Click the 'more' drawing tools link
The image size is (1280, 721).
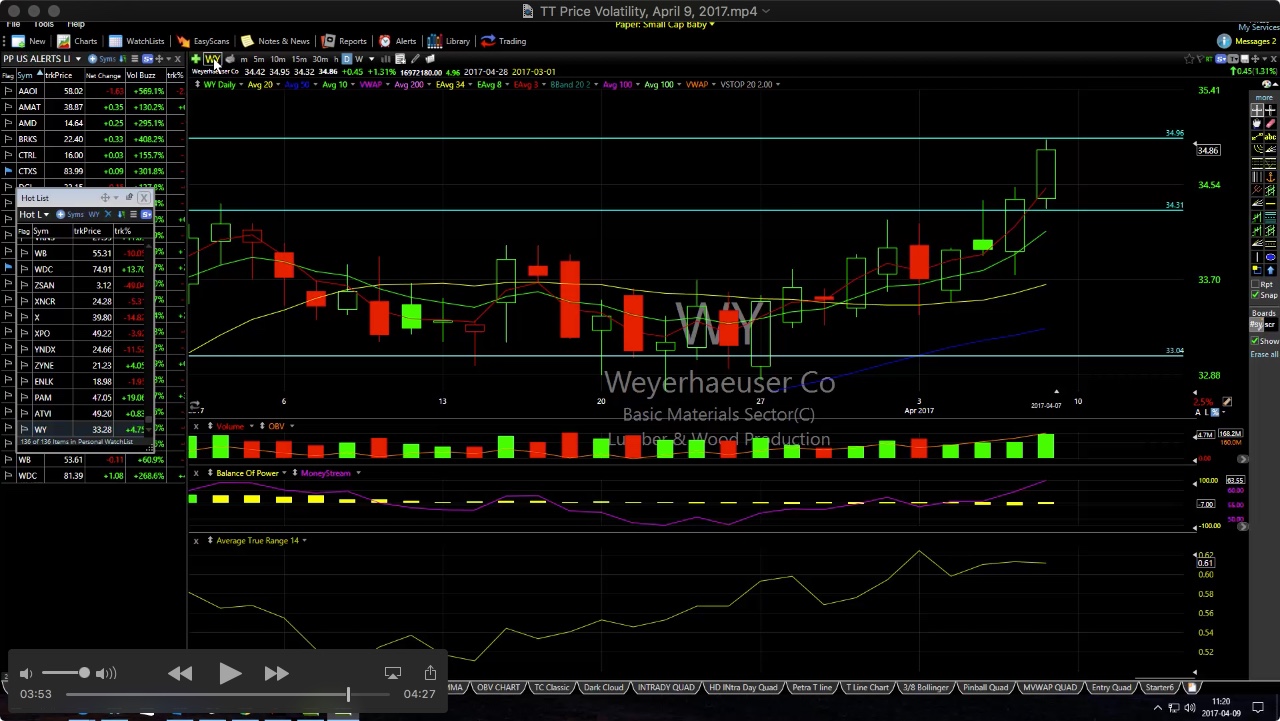pos(1264,97)
